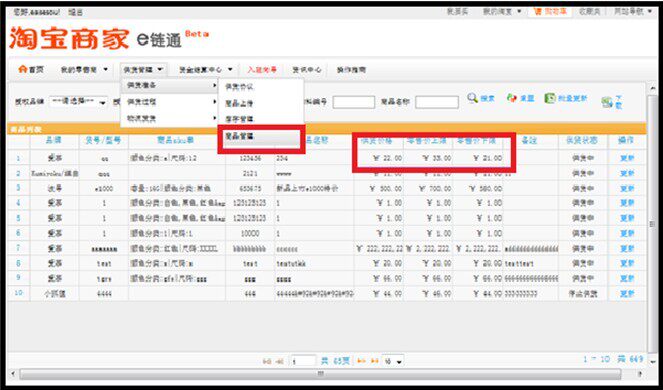This screenshot has height=390, width=663.
Task: Click the magnifier search icon
Action: [x=472, y=98]
